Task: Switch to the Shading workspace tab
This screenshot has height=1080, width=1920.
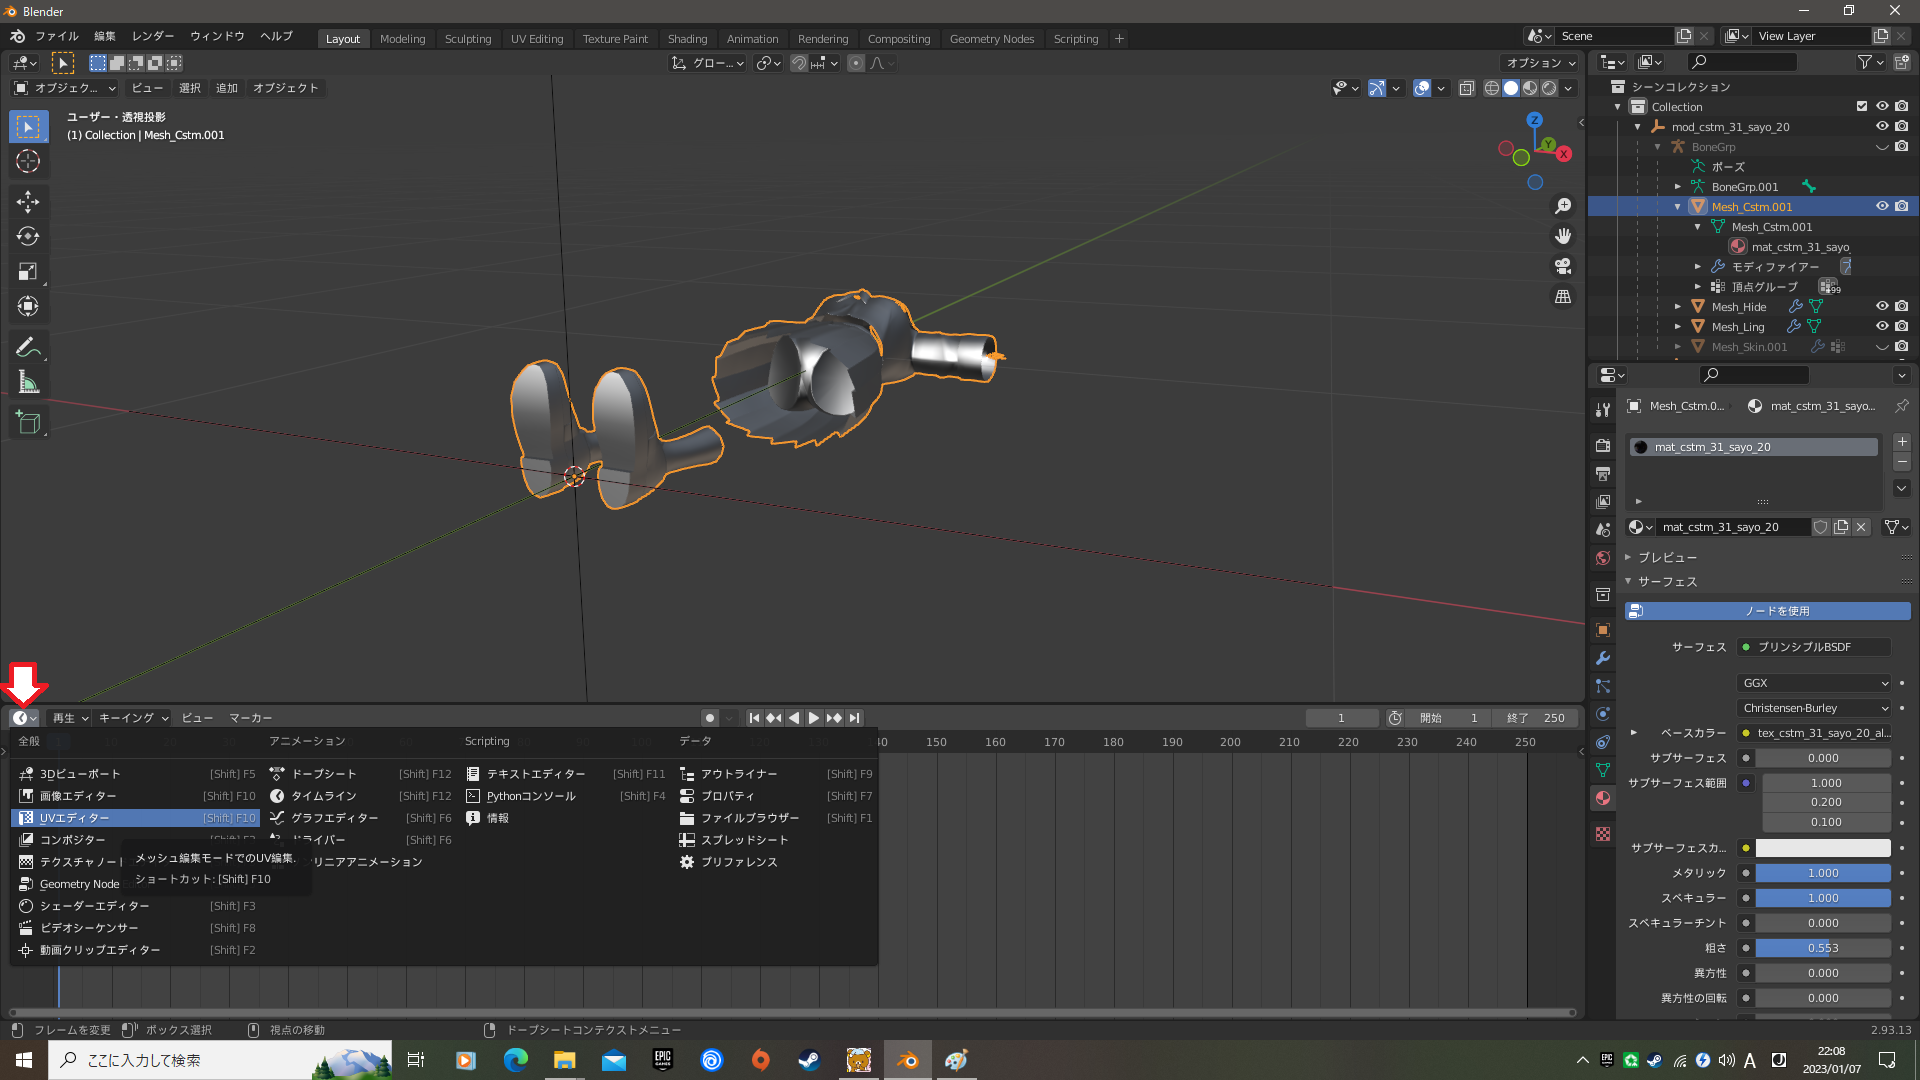Action: click(687, 39)
